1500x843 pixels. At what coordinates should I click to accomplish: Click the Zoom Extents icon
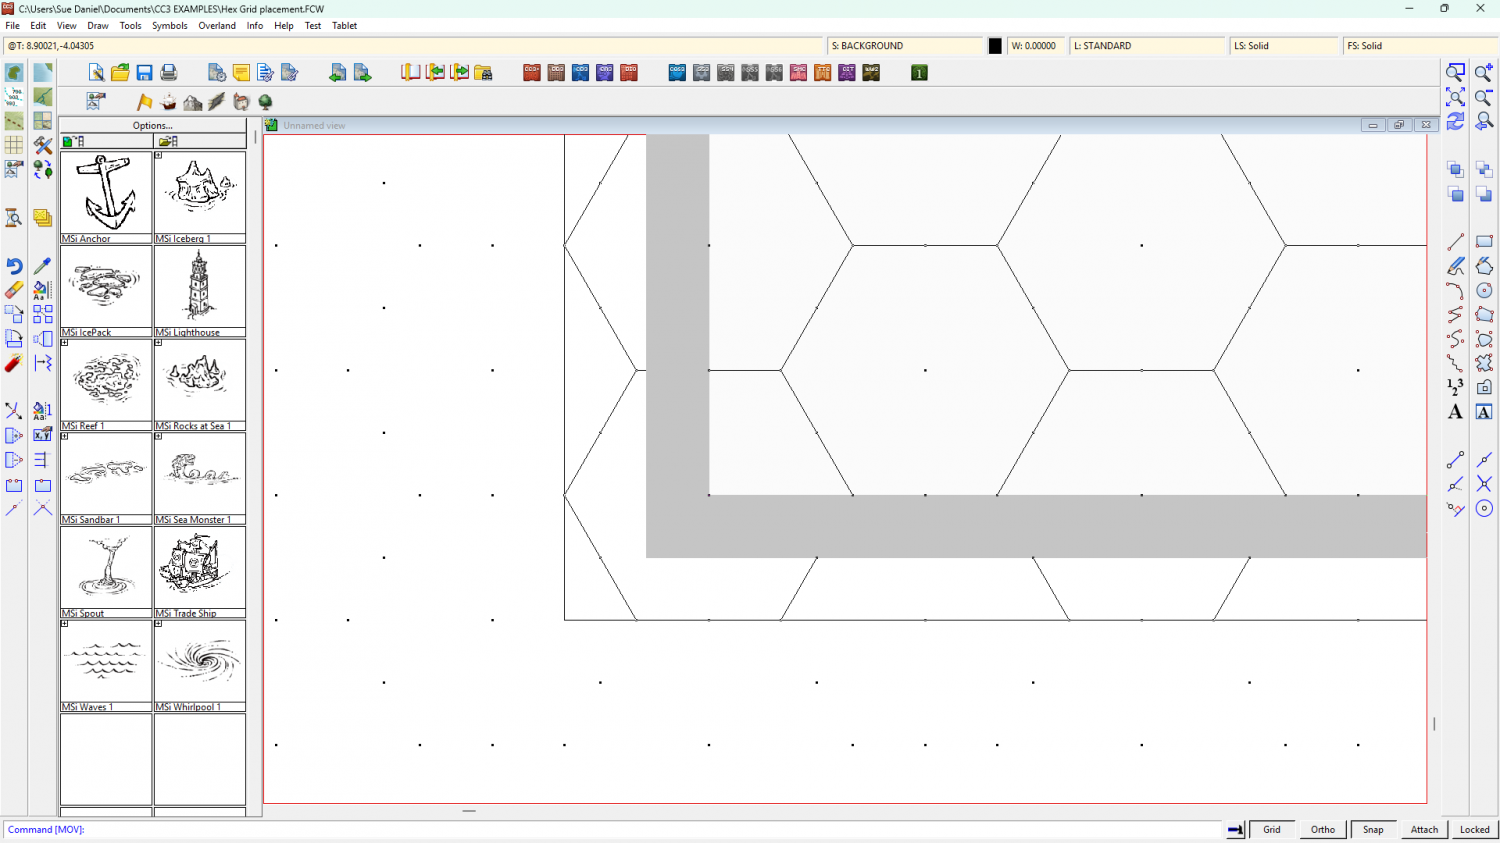[1455, 97]
